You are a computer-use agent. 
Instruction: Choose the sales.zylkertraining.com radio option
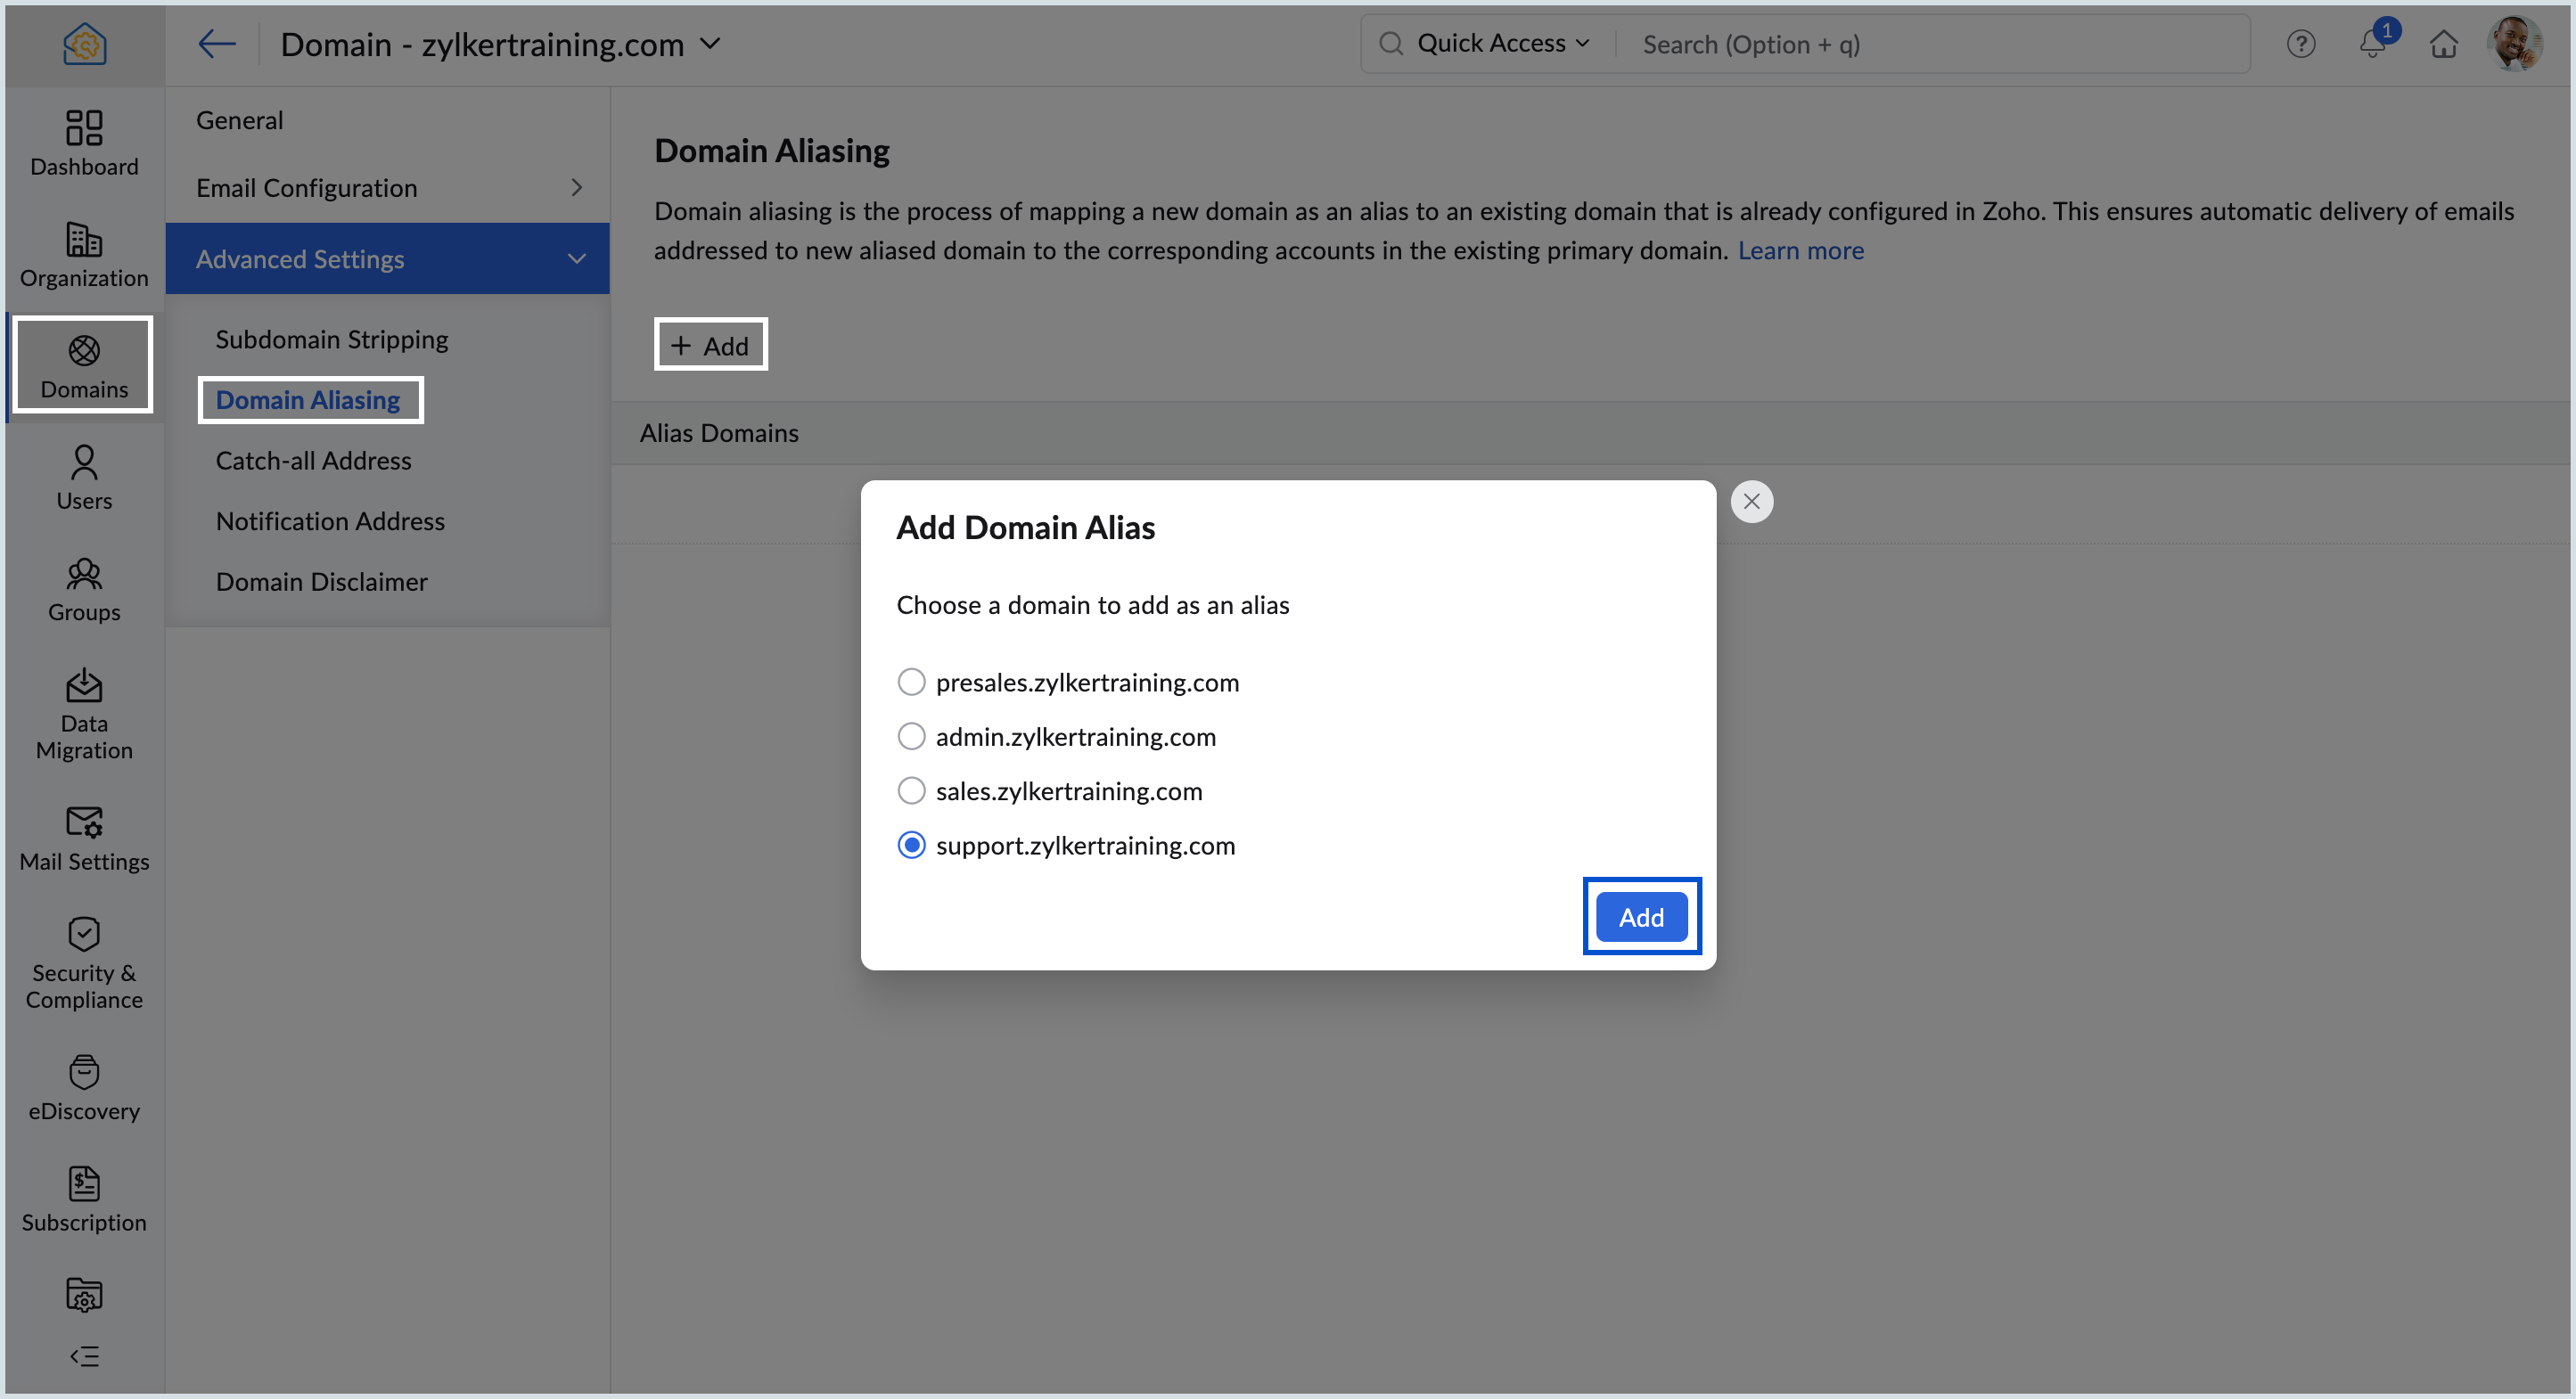click(911, 791)
